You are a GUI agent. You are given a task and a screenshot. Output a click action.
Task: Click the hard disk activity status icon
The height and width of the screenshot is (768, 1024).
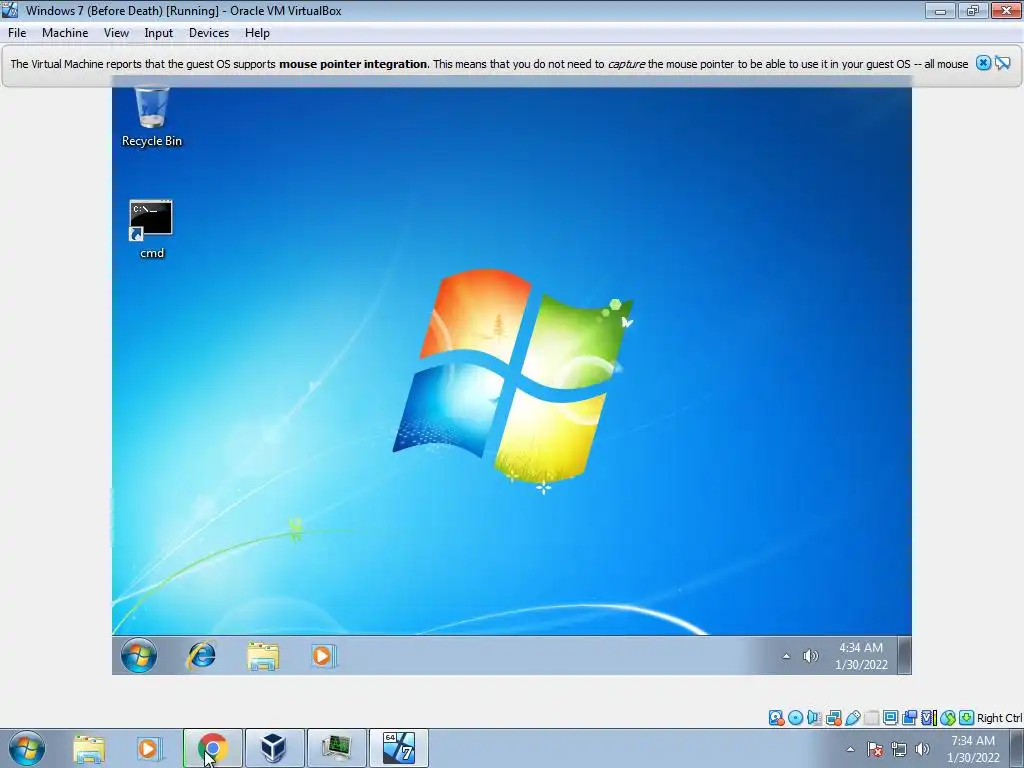[776, 718]
